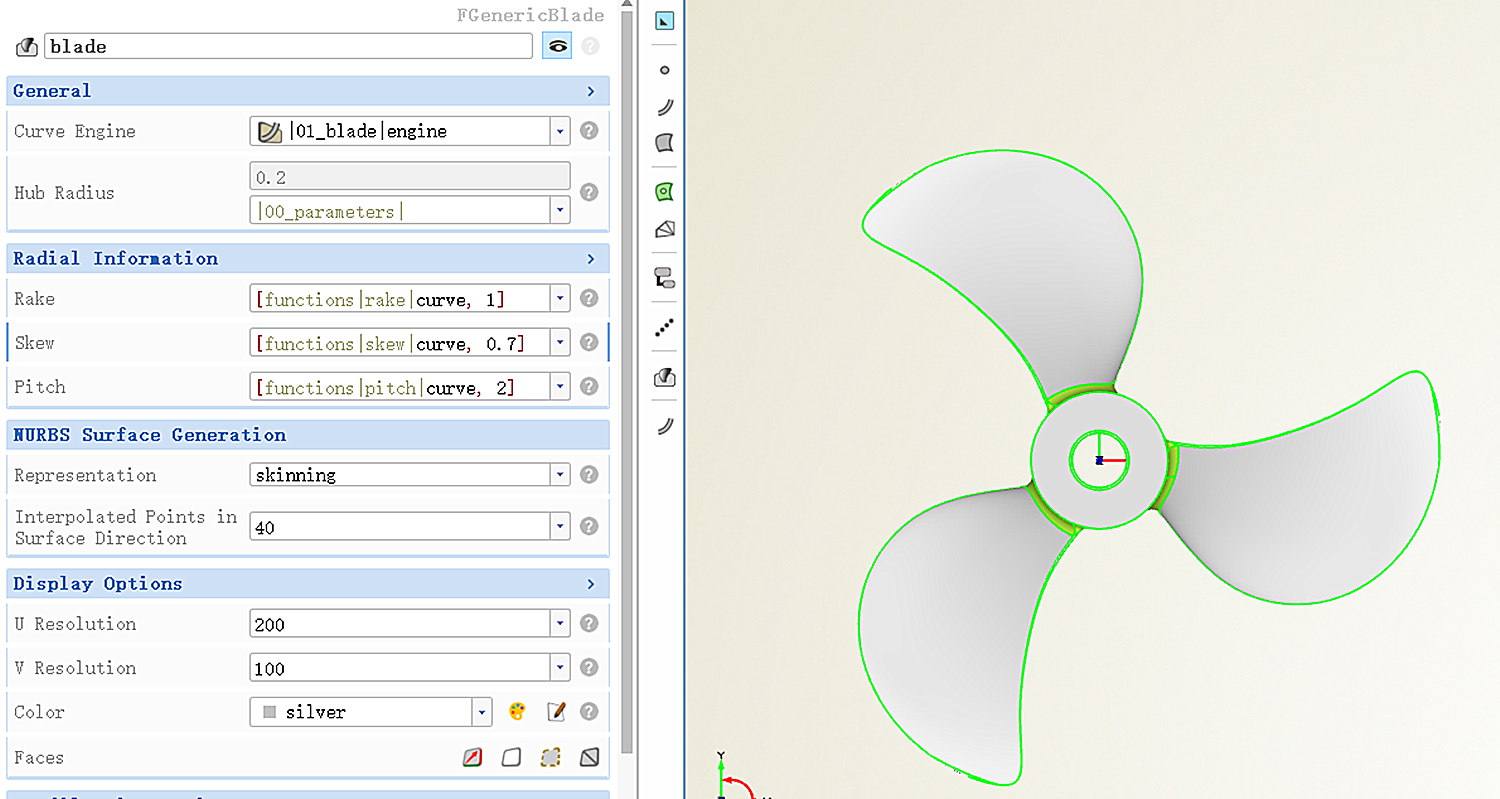This screenshot has width=1500, height=799.
Task: Click the triangulated face icon
Action: pos(589,758)
